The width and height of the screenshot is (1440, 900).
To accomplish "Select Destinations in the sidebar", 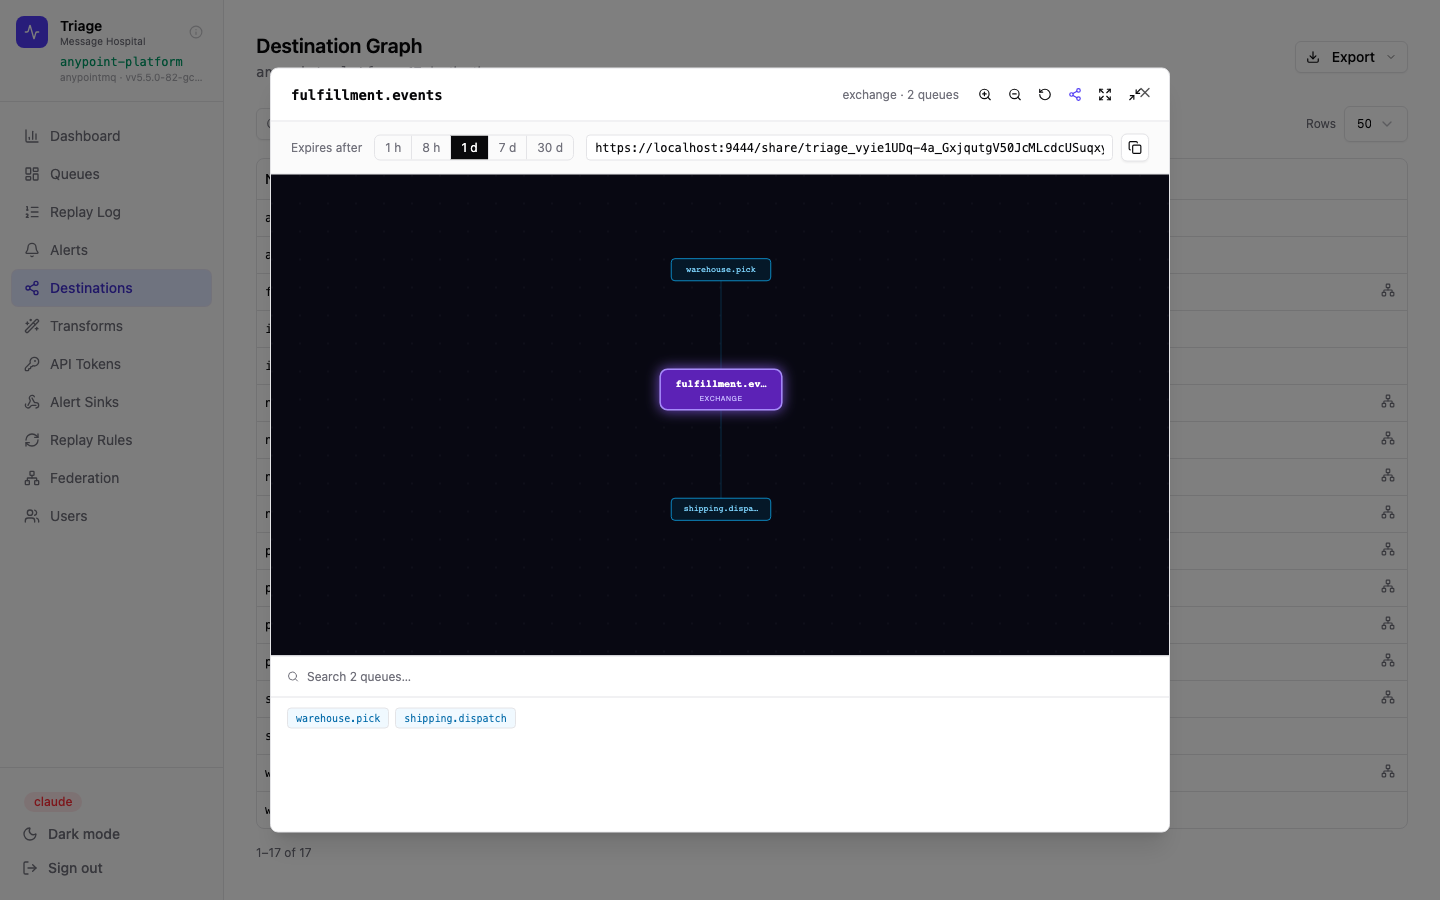I will click(111, 288).
